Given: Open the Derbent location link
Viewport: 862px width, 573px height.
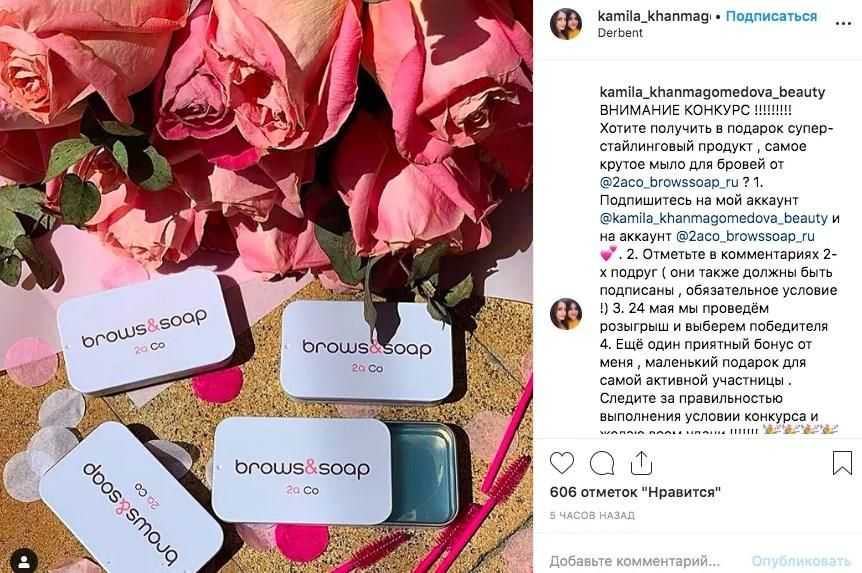Looking at the screenshot, I should coord(620,33).
